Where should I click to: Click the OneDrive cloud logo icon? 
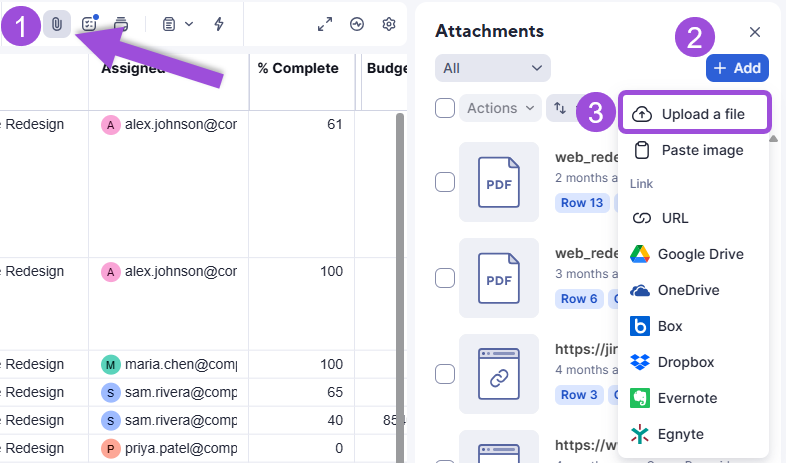(x=640, y=290)
